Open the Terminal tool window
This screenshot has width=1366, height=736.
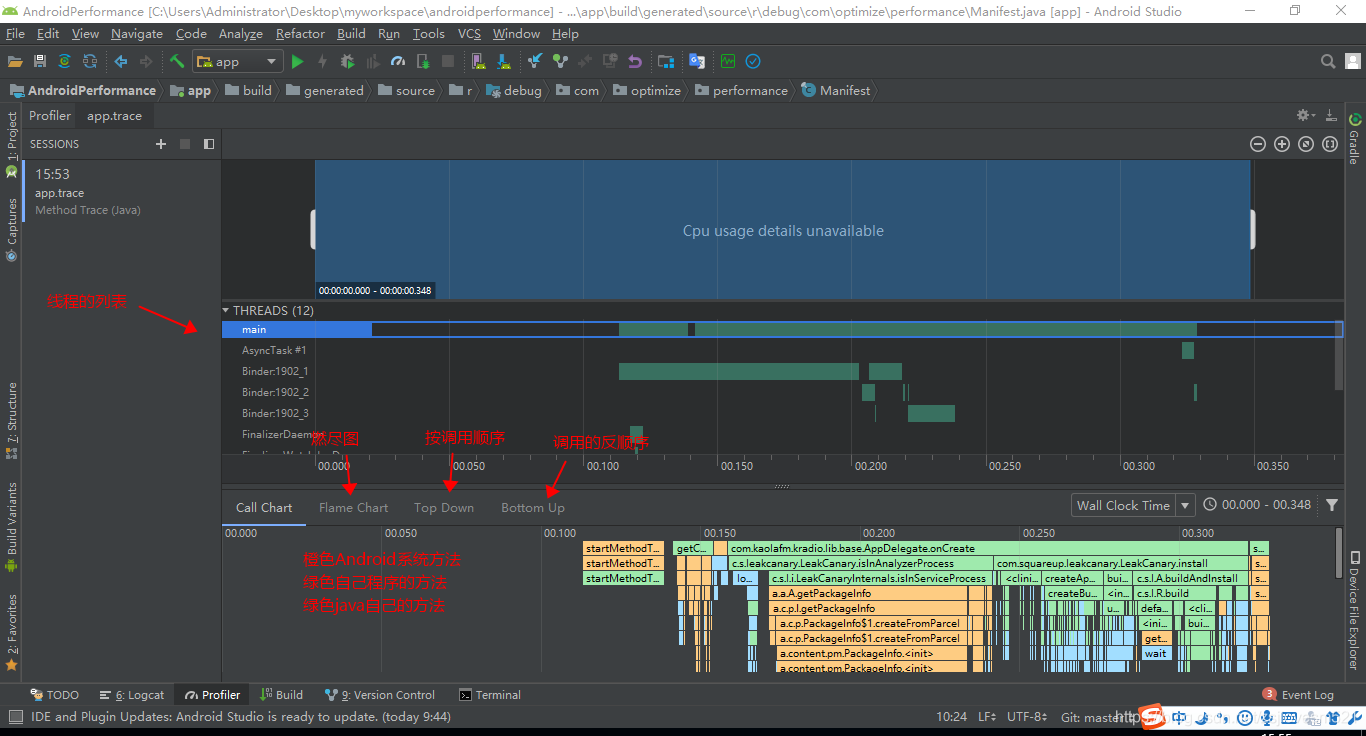click(x=490, y=695)
